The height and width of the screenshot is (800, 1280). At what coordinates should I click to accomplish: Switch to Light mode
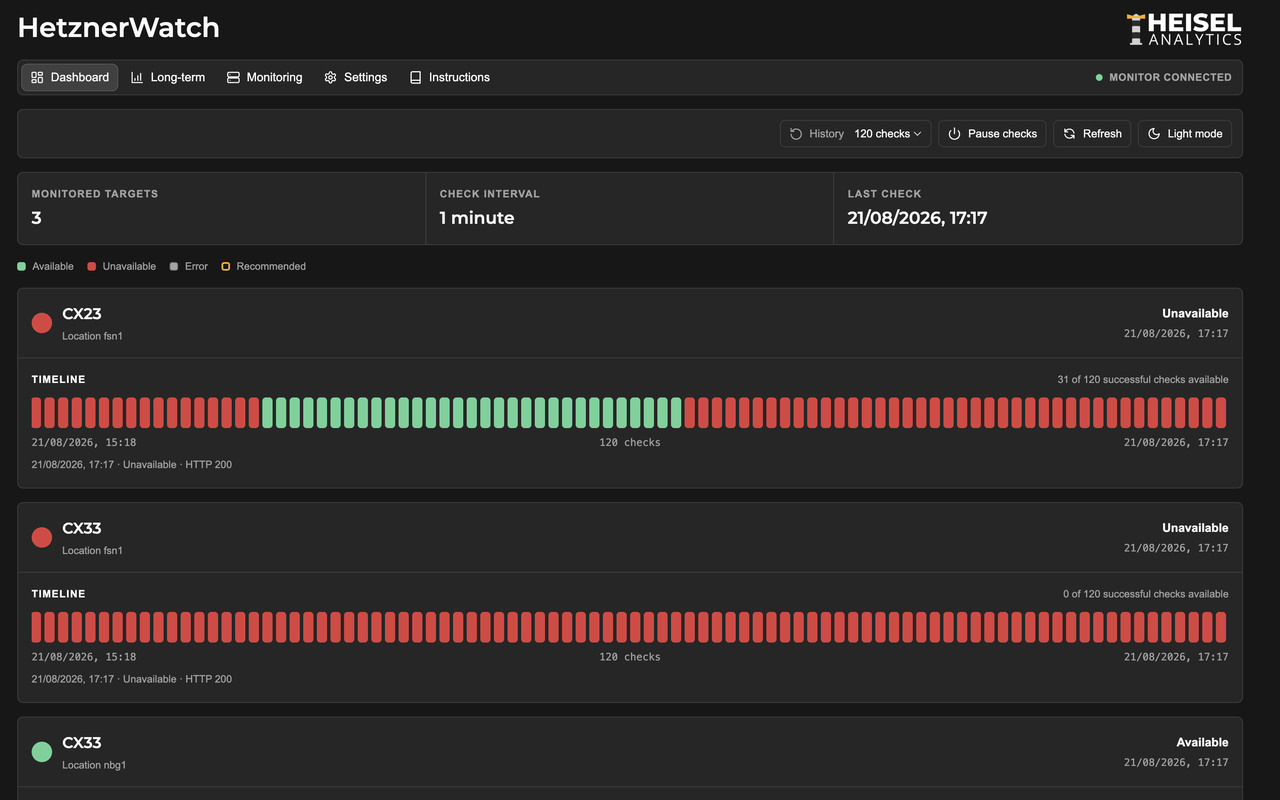tap(1185, 134)
